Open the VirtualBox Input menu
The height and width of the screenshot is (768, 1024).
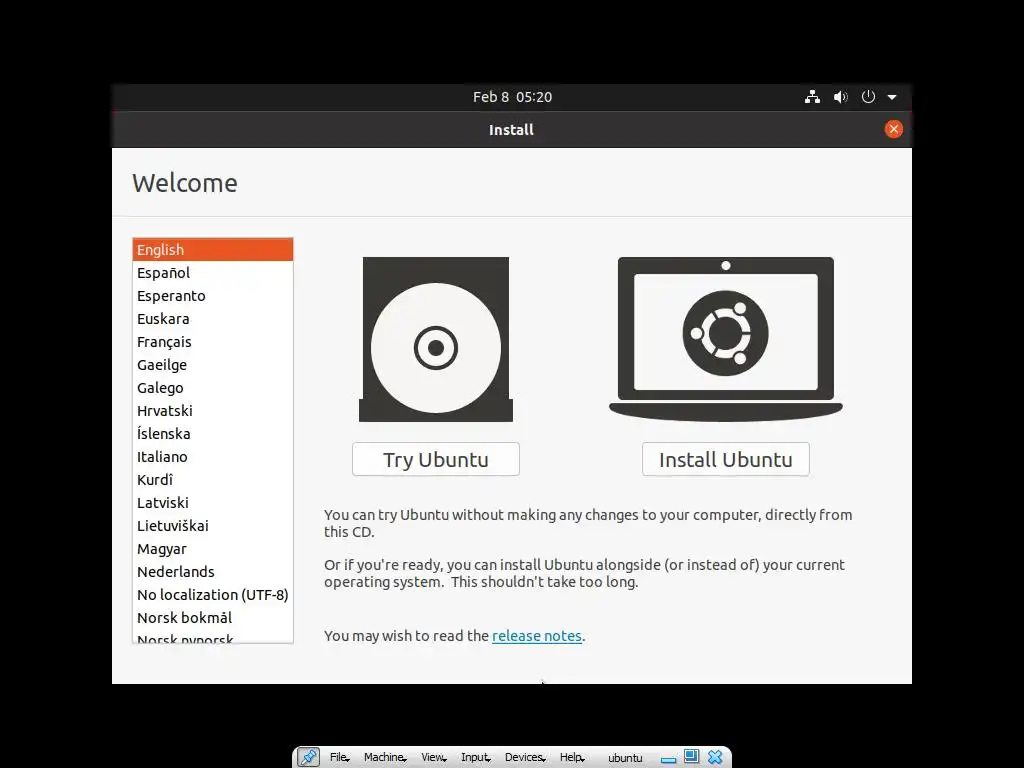pos(475,757)
